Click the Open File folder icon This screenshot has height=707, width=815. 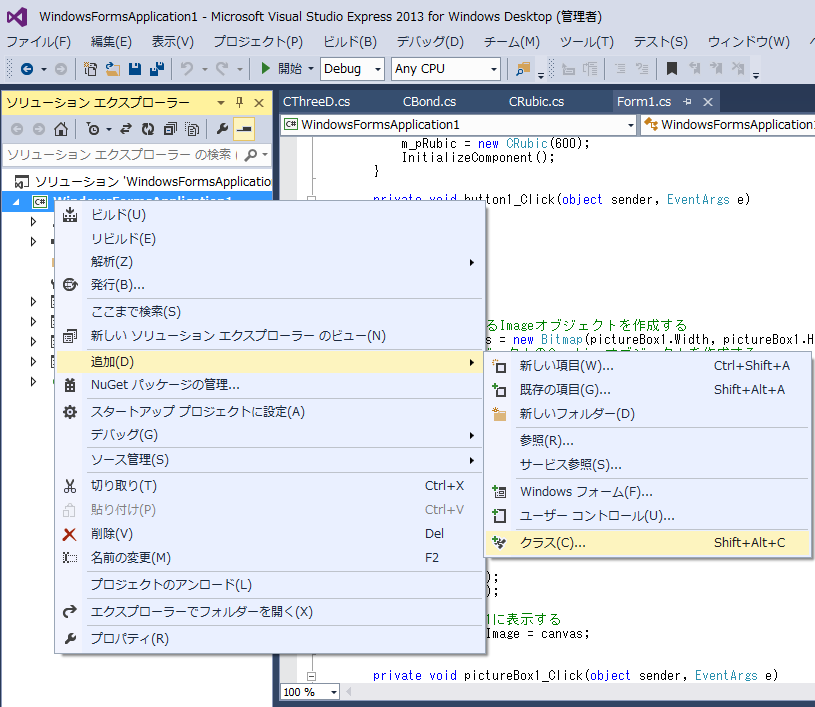point(113,69)
